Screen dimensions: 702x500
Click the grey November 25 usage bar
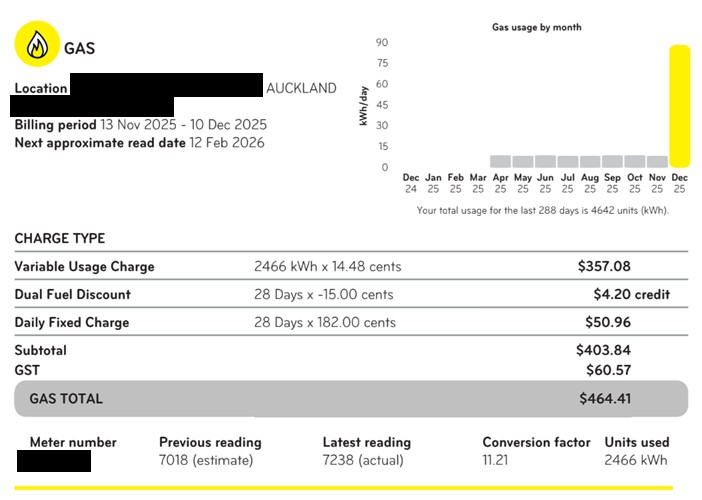(657, 161)
